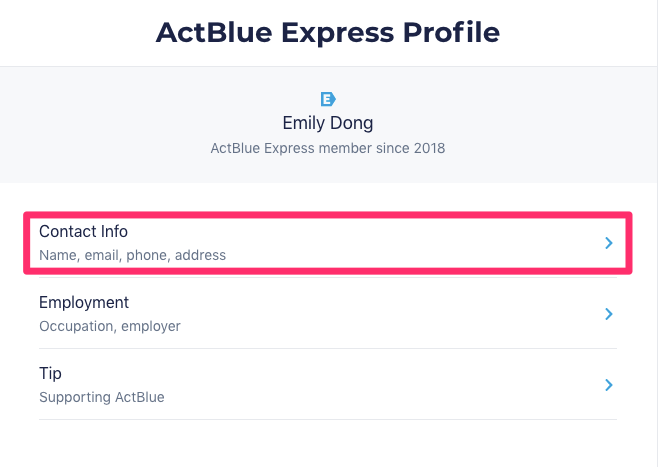
Task: Click "ActBlue Express member since 2018" text
Action: click(328, 148)
